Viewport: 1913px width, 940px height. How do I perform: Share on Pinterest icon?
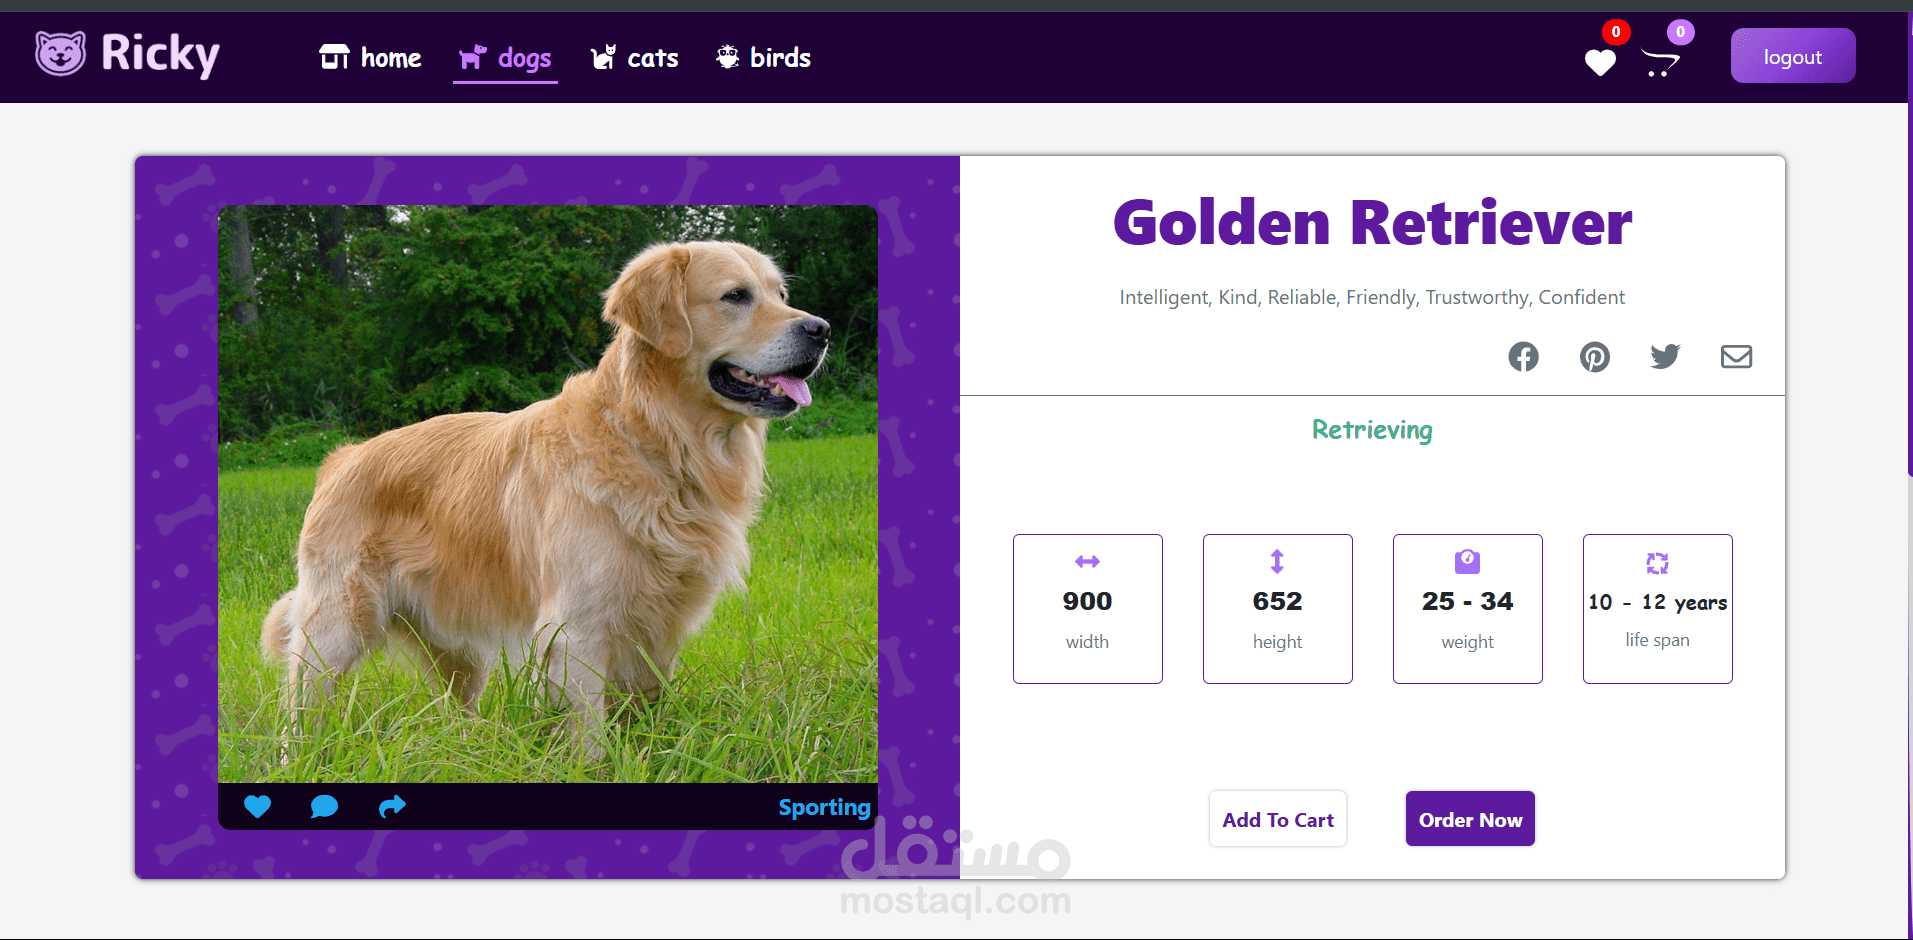[x=1594, y=356]
